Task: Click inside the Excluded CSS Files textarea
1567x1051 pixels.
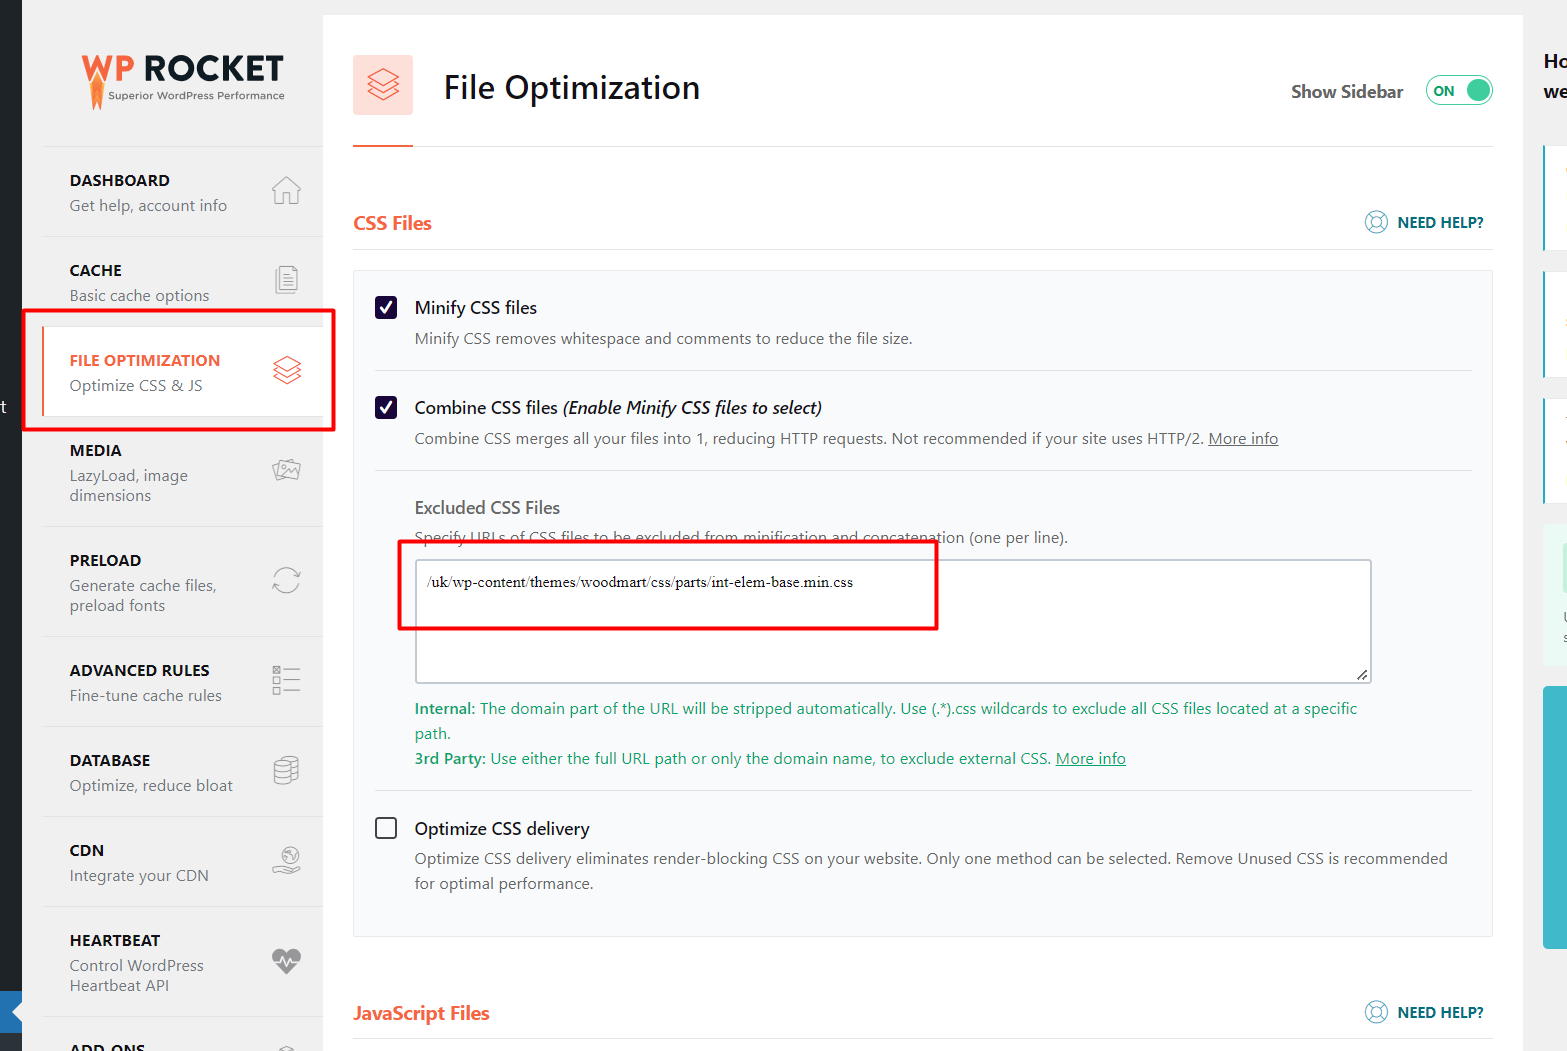Action: [893, 621]
